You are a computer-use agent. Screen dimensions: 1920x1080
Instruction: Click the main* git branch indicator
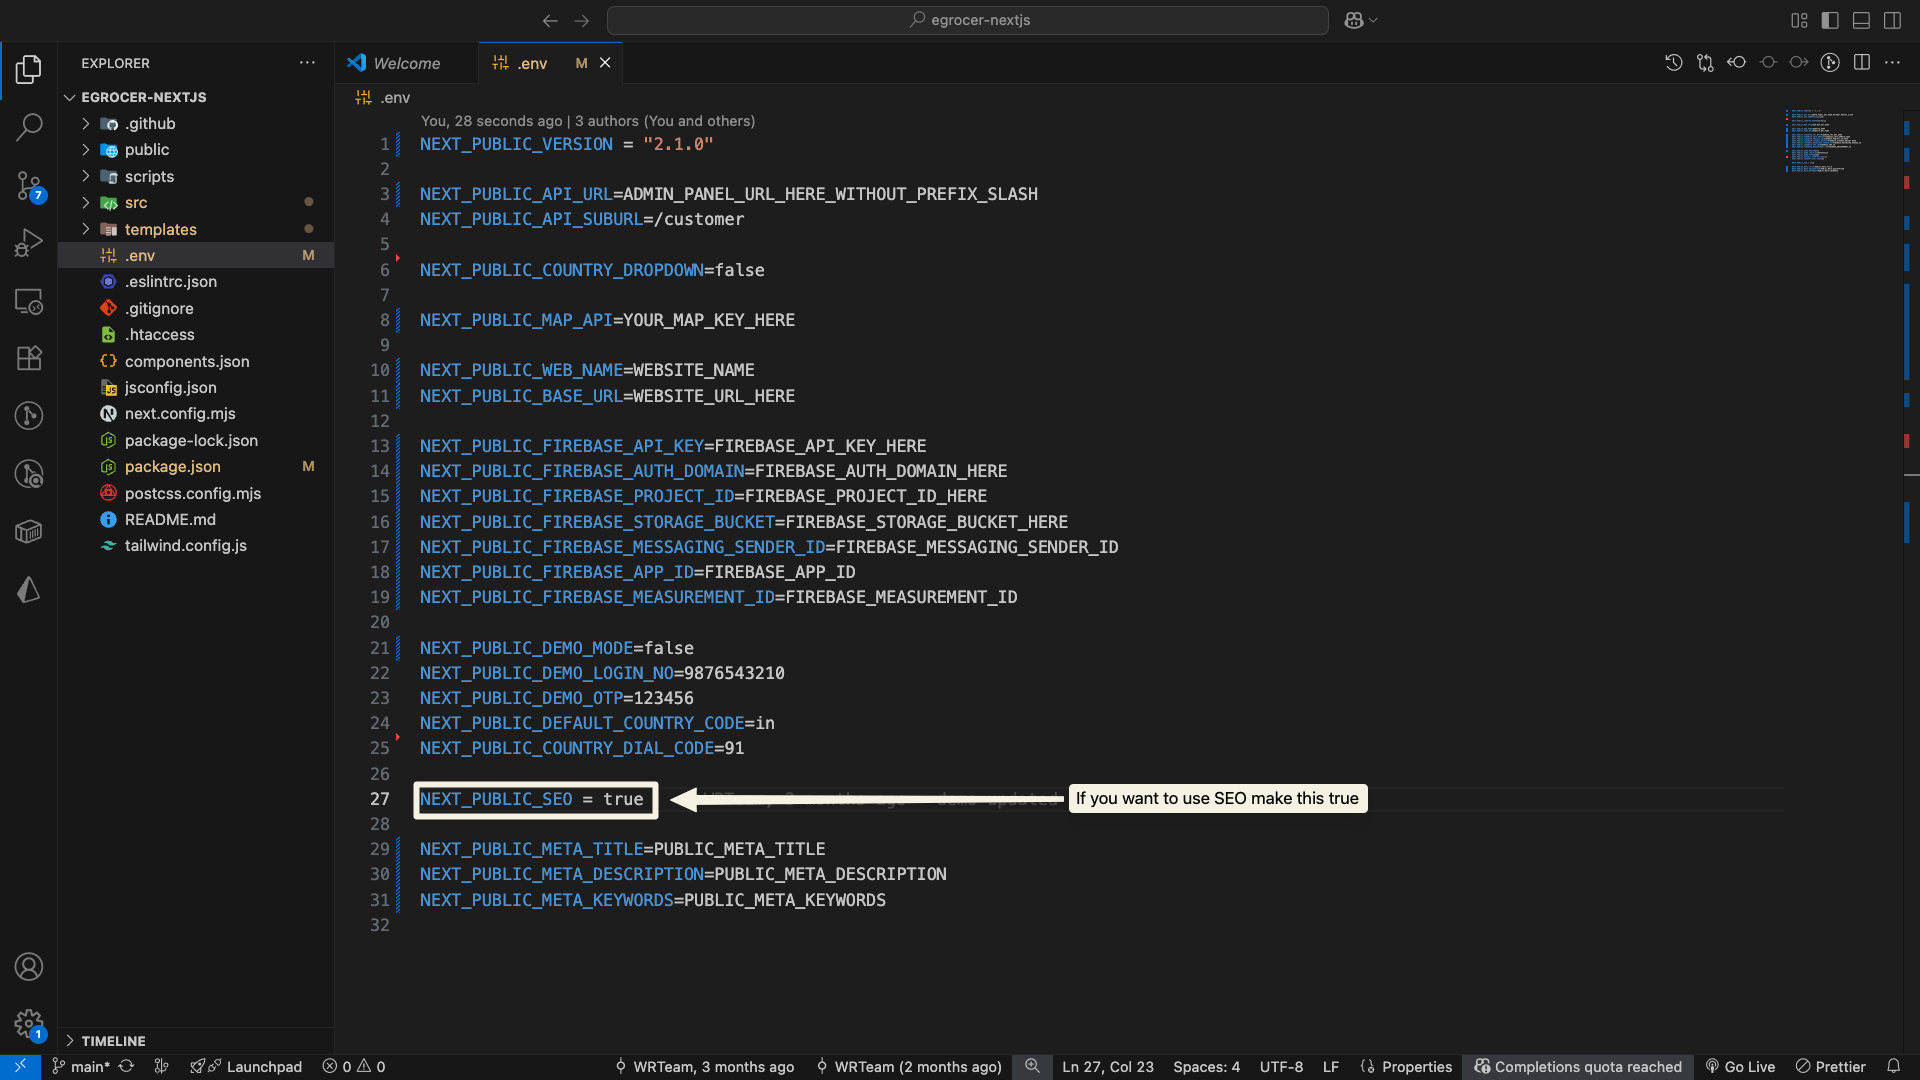point(81,1067)
